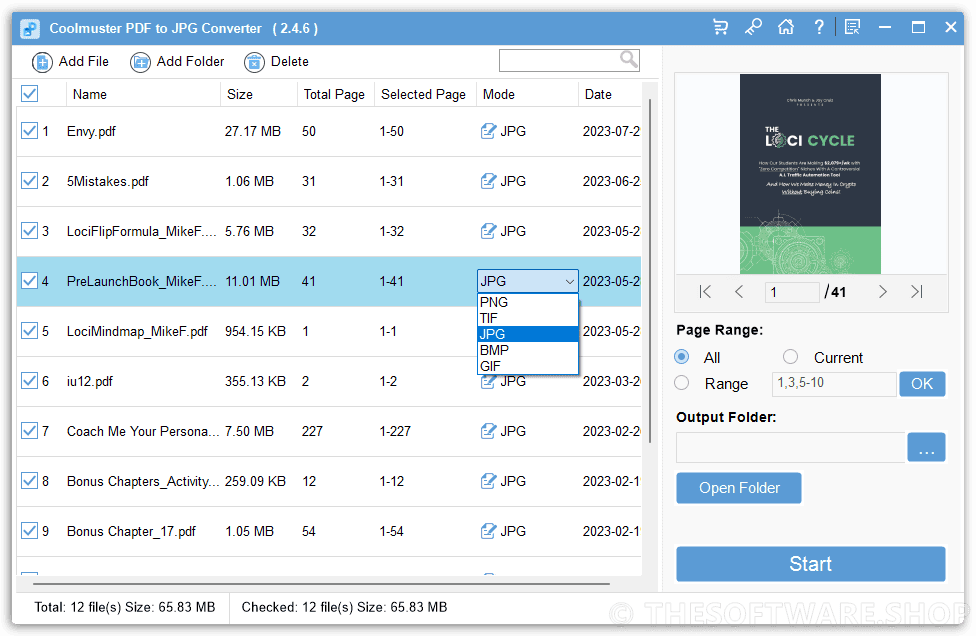Jump to last preview page

pos(917,292)
